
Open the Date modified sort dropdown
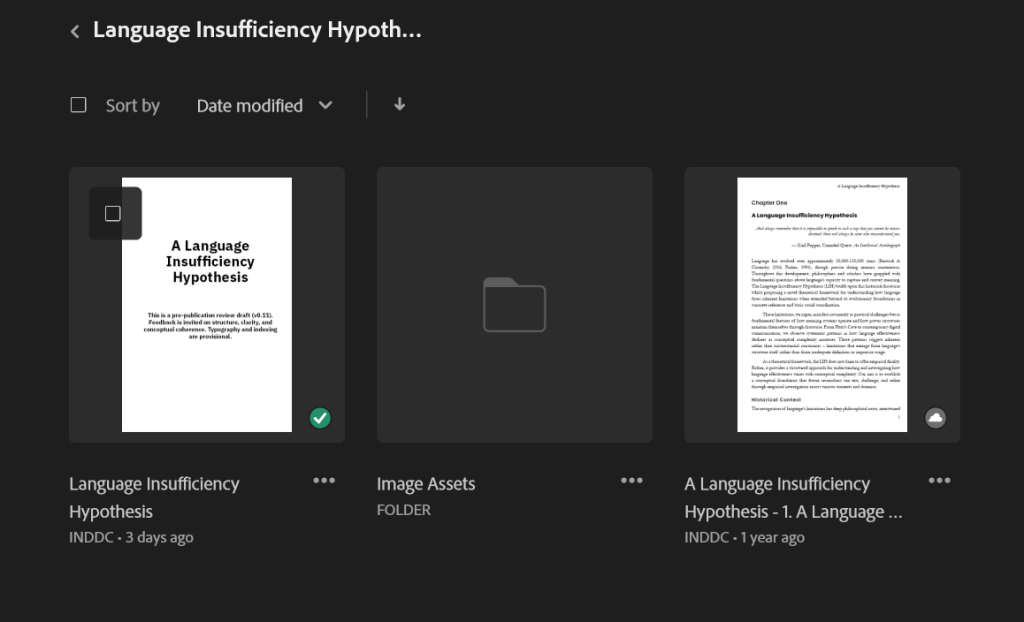250,105
